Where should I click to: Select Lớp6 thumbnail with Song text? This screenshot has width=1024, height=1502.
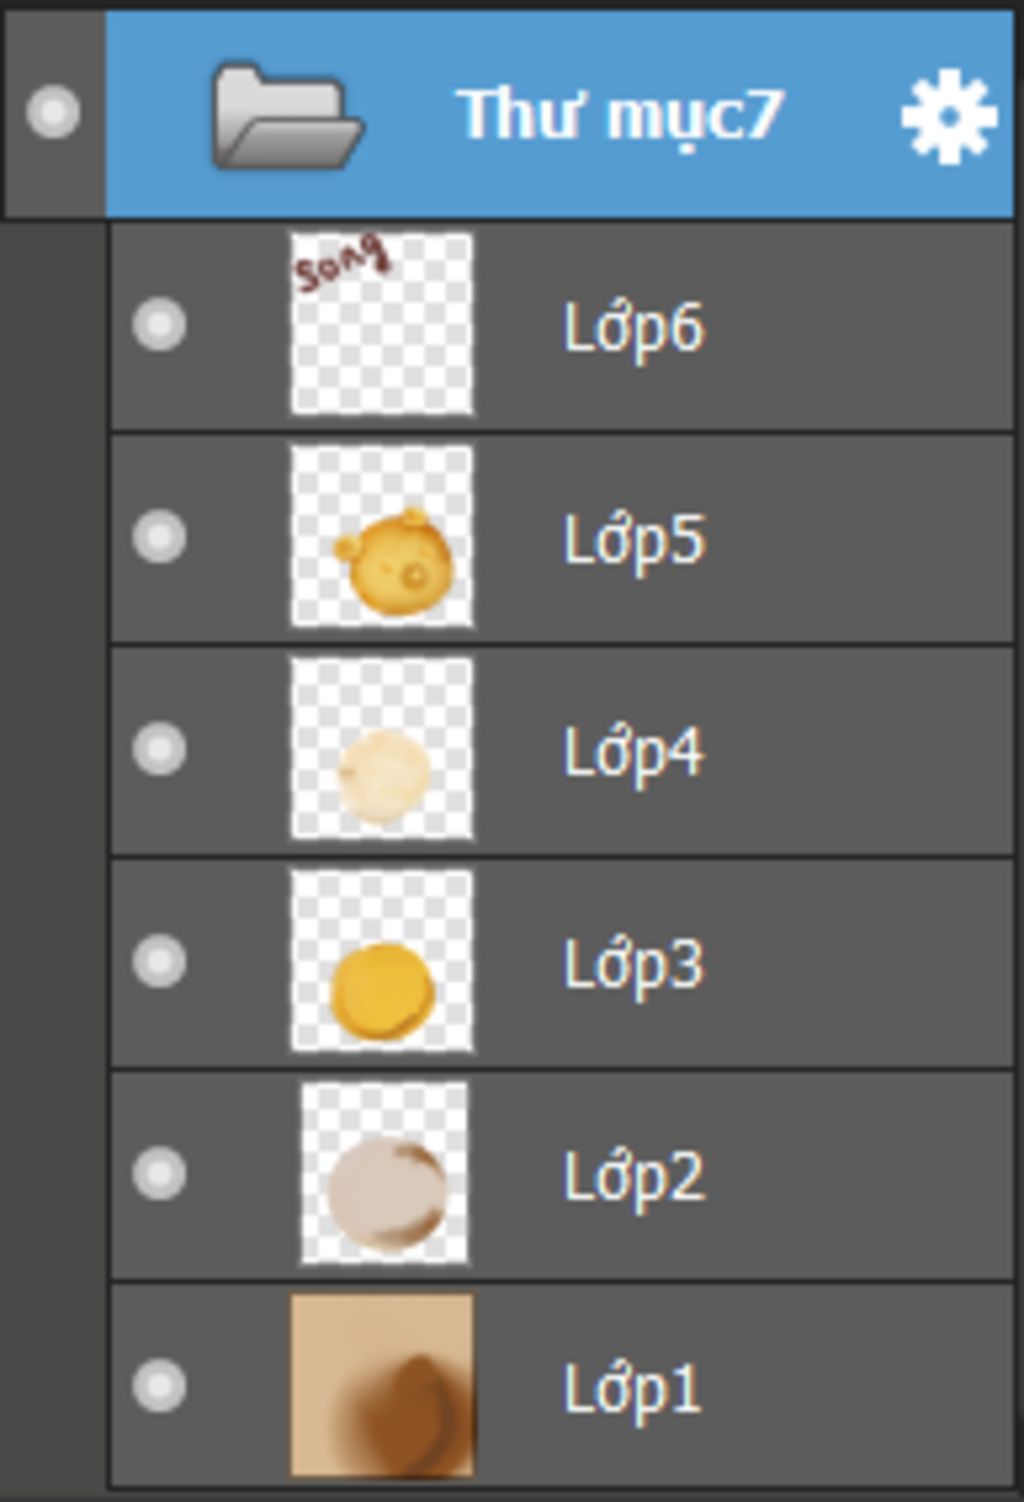pyautogui.click(x=382, y=324)
